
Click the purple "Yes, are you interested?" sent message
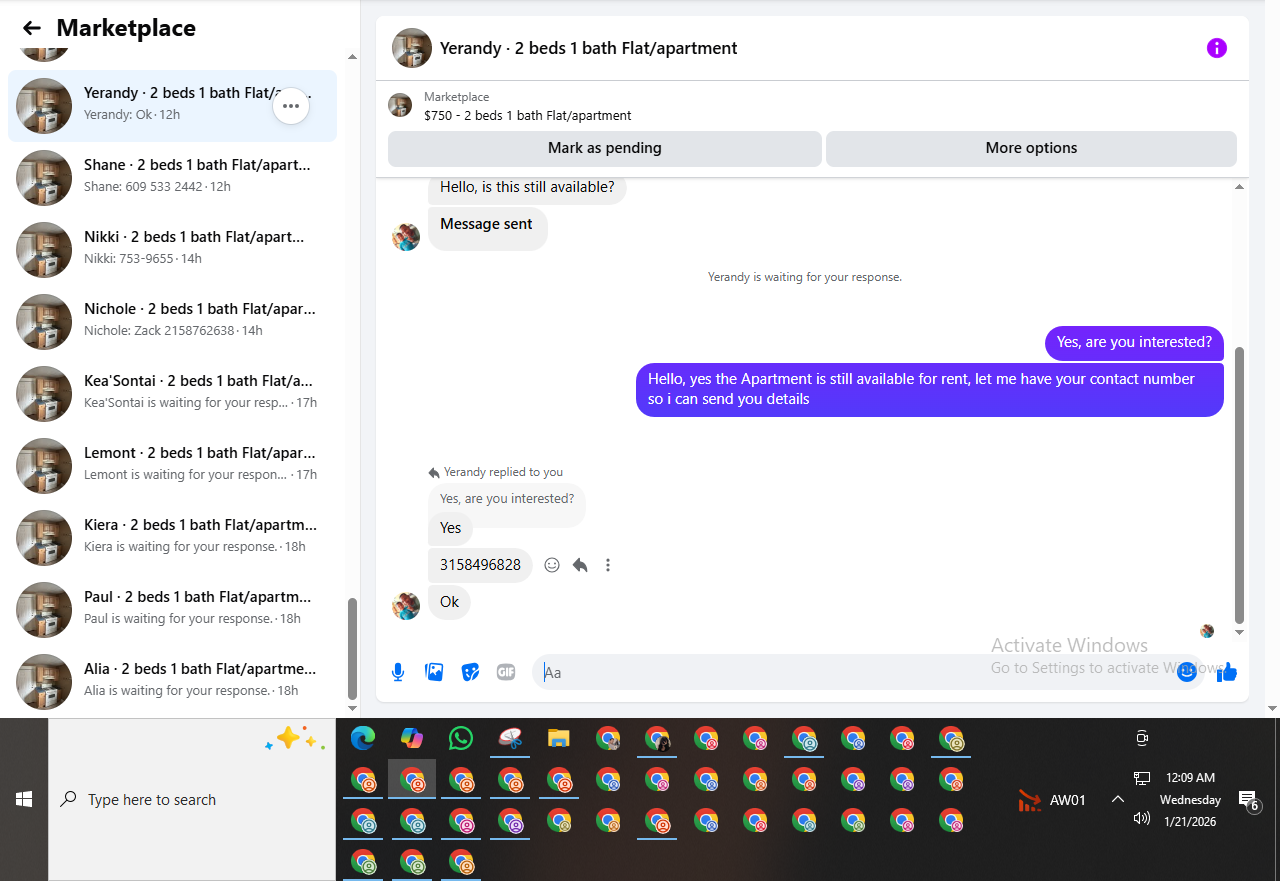1134,342
